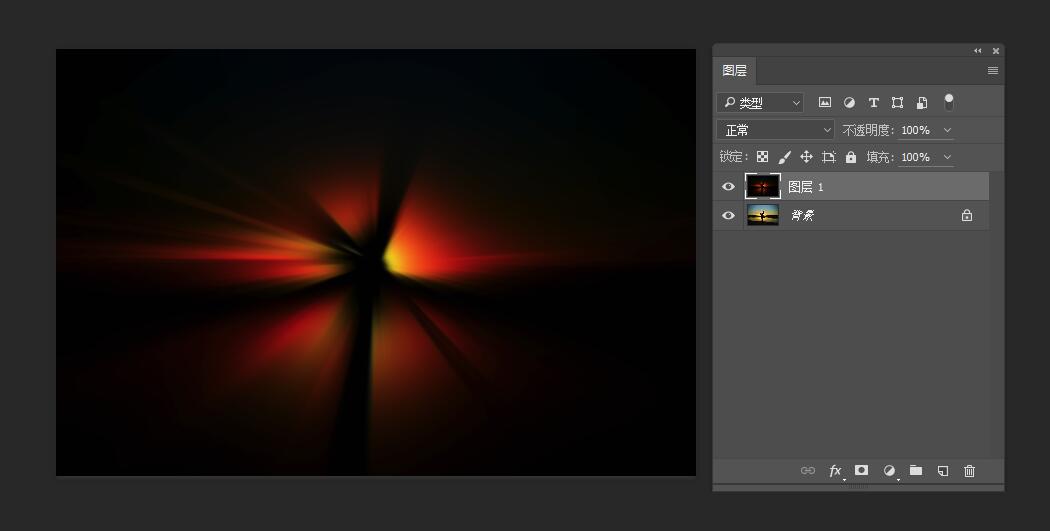Image resolution: width=1050 pixels, height=531 pixels.
Task: Select the 背景 layer thumbnail
Action: tap(763, 215)
